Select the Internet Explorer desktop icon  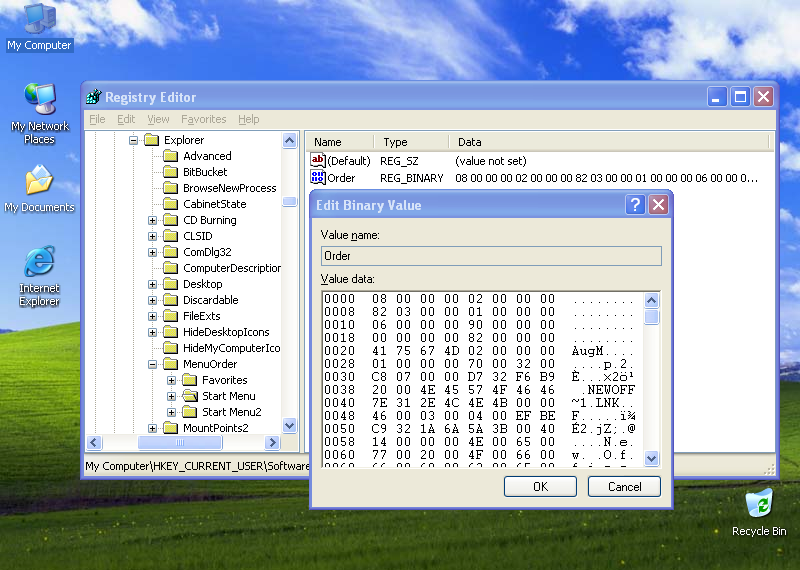39,276
